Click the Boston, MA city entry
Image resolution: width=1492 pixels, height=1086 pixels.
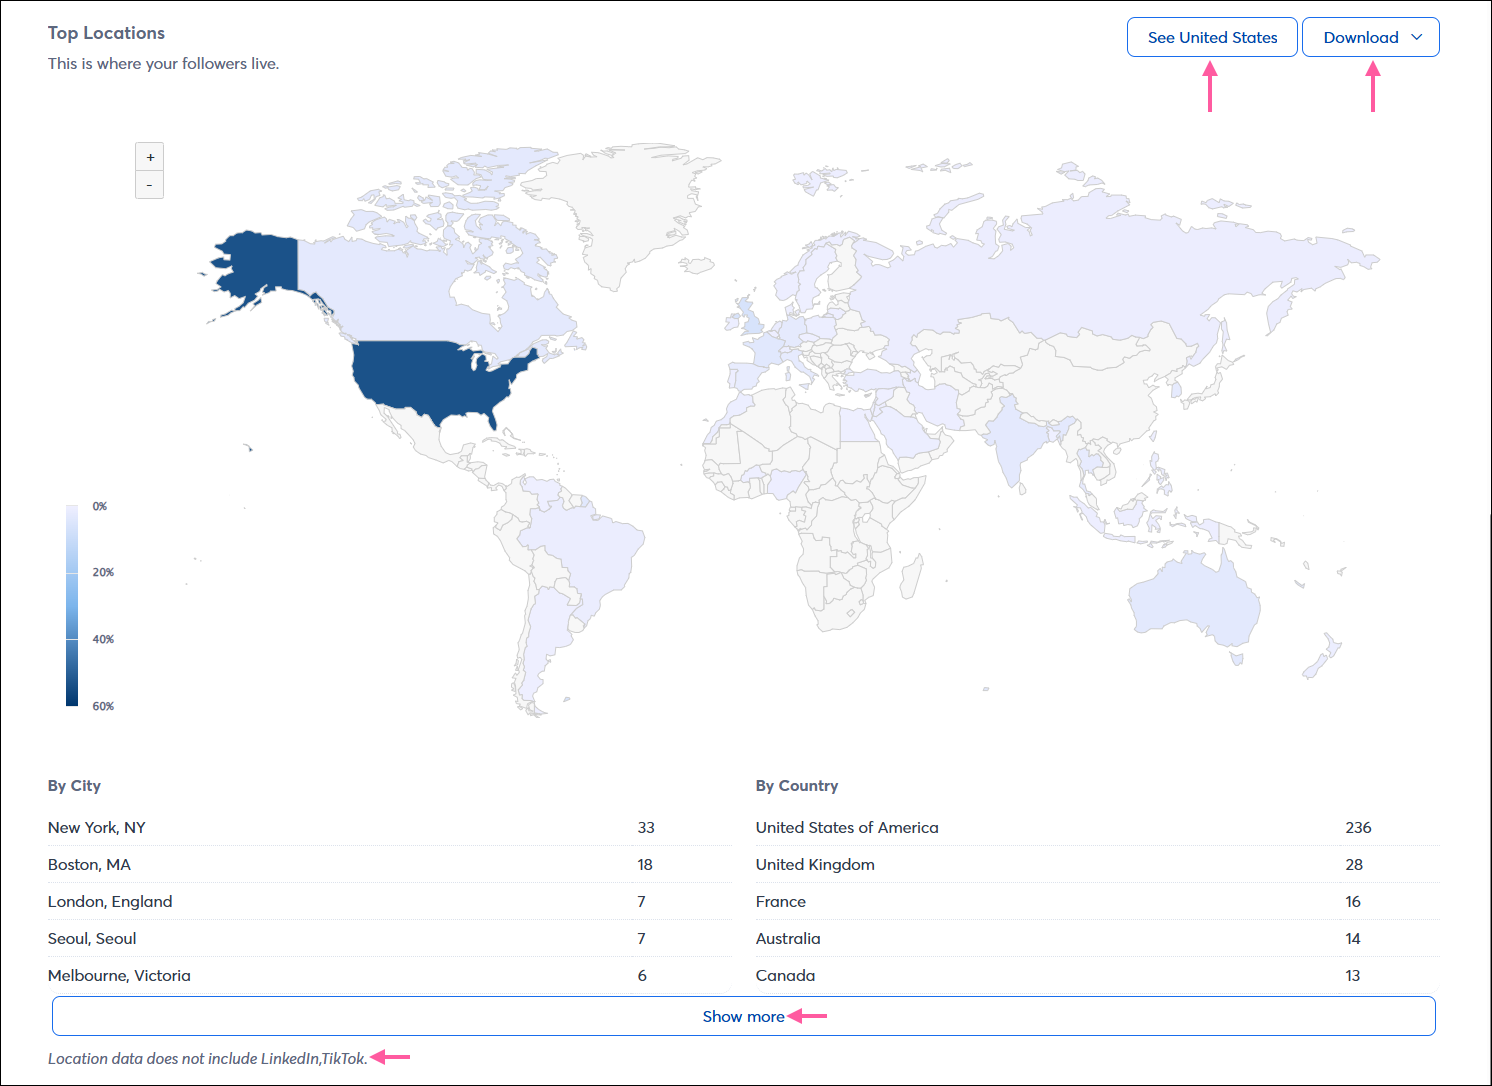point(89,864)
